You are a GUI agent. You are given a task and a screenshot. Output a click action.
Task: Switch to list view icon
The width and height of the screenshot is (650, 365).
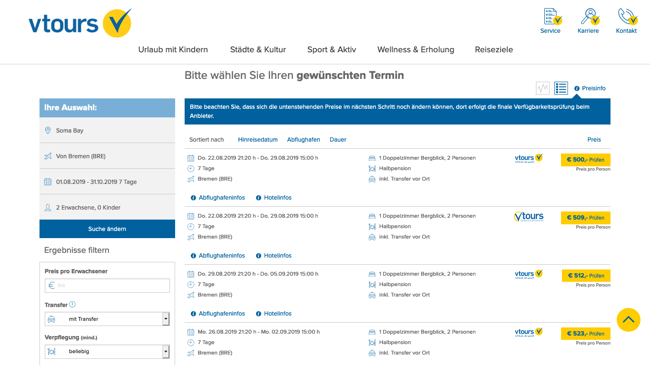(561, 88)
